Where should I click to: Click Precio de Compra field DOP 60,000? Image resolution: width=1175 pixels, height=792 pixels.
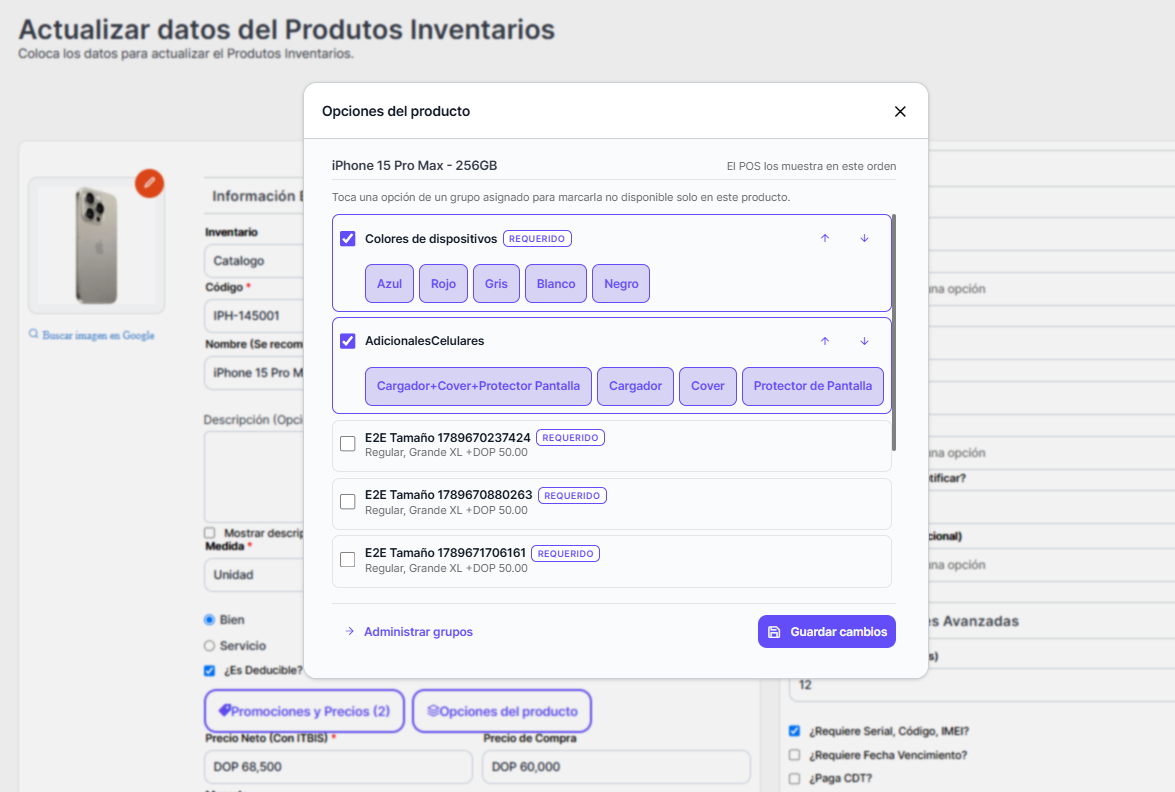[x=616, y=767]
